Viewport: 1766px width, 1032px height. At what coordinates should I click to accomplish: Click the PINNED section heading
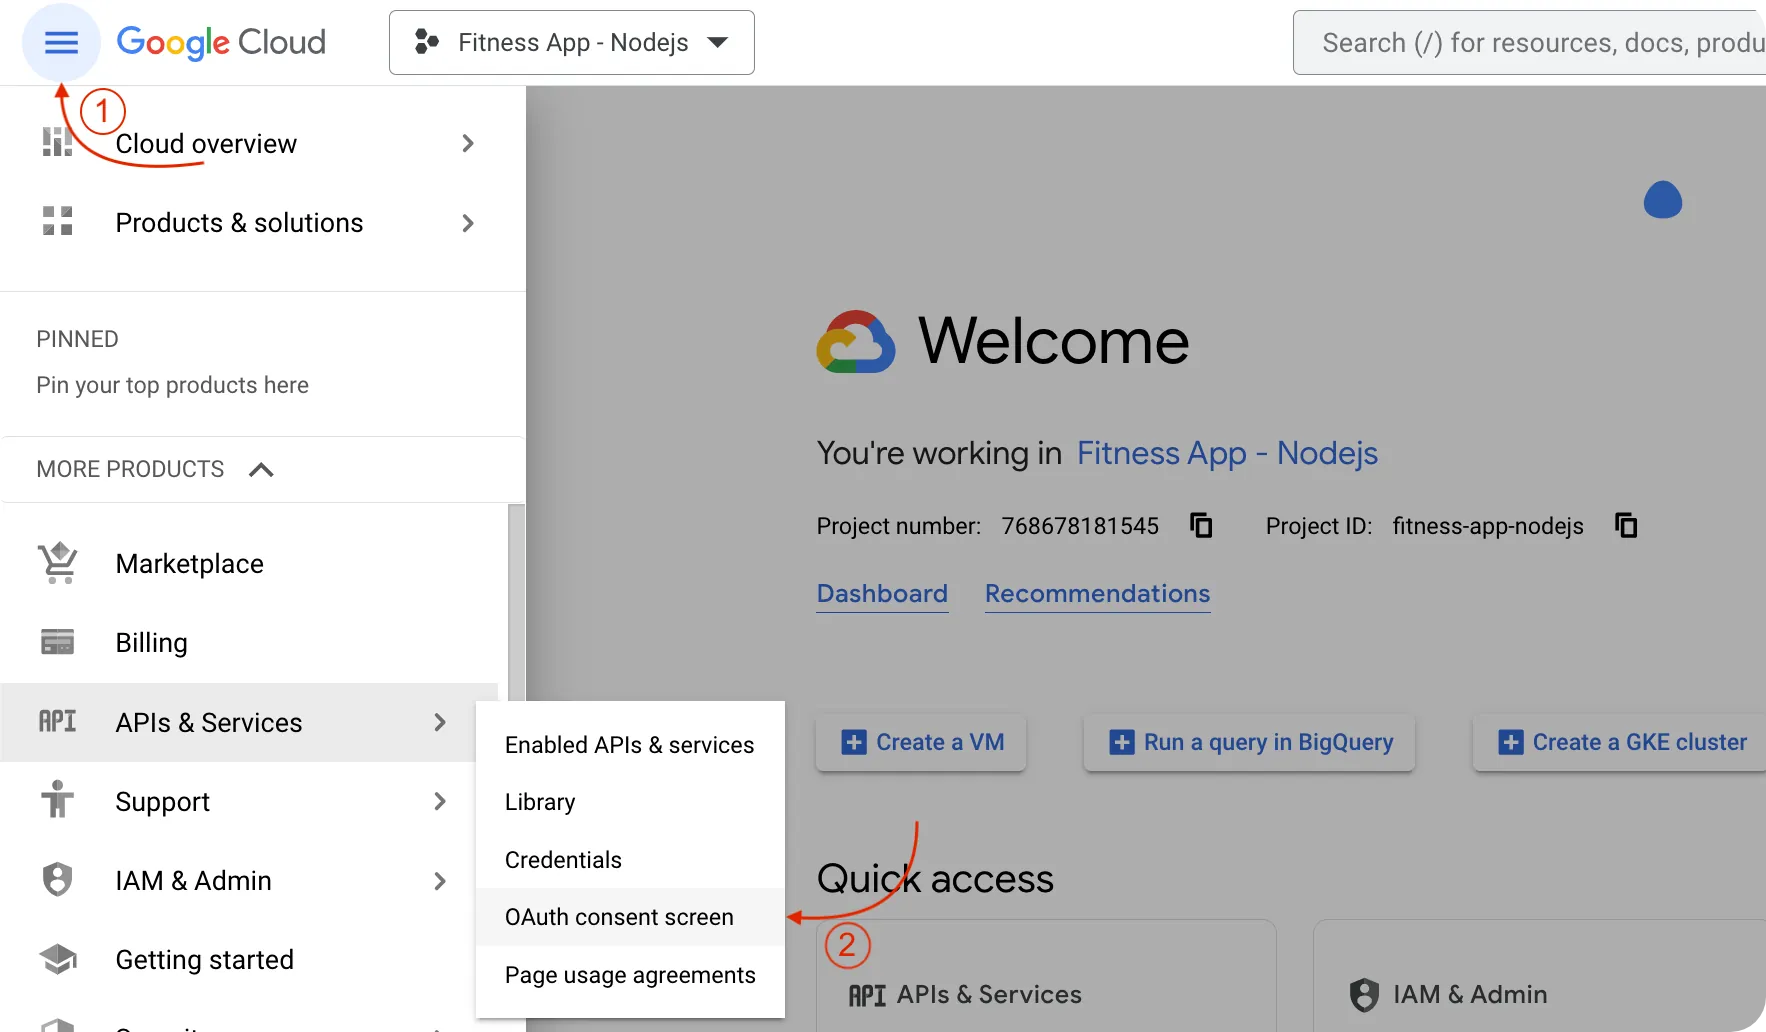click(77, 339)
